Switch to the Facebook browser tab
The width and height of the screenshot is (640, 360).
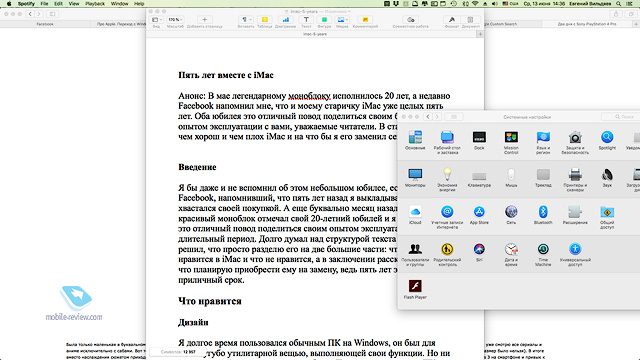tap(45, 24)
